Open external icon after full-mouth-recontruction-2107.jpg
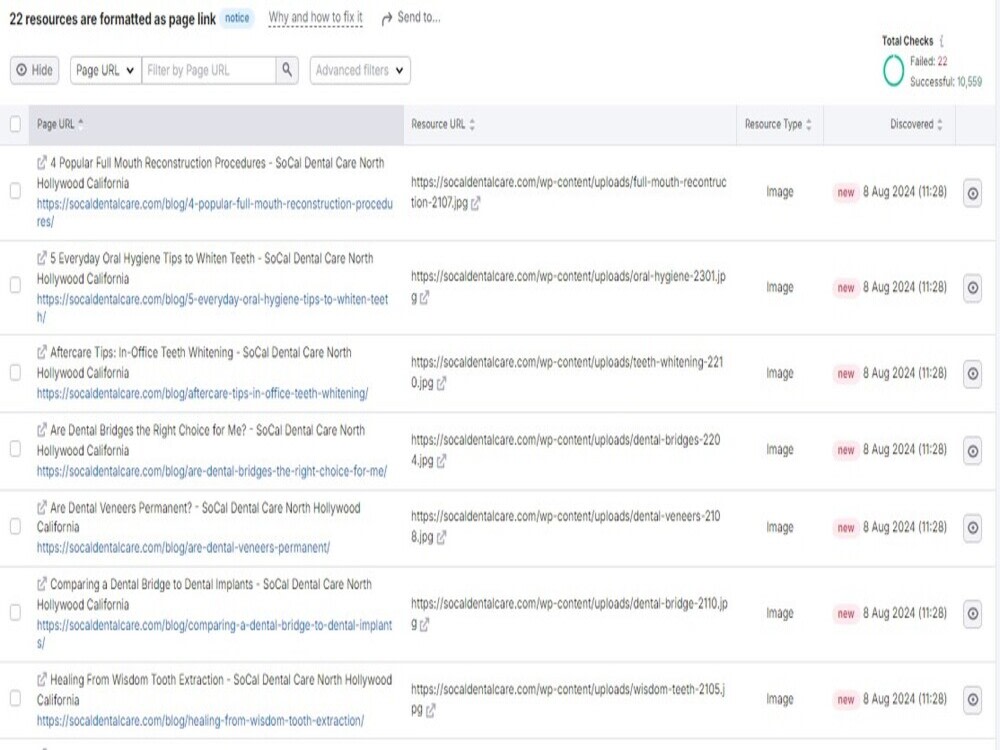Screen dimensions: 1000x750 pos(476,203)
